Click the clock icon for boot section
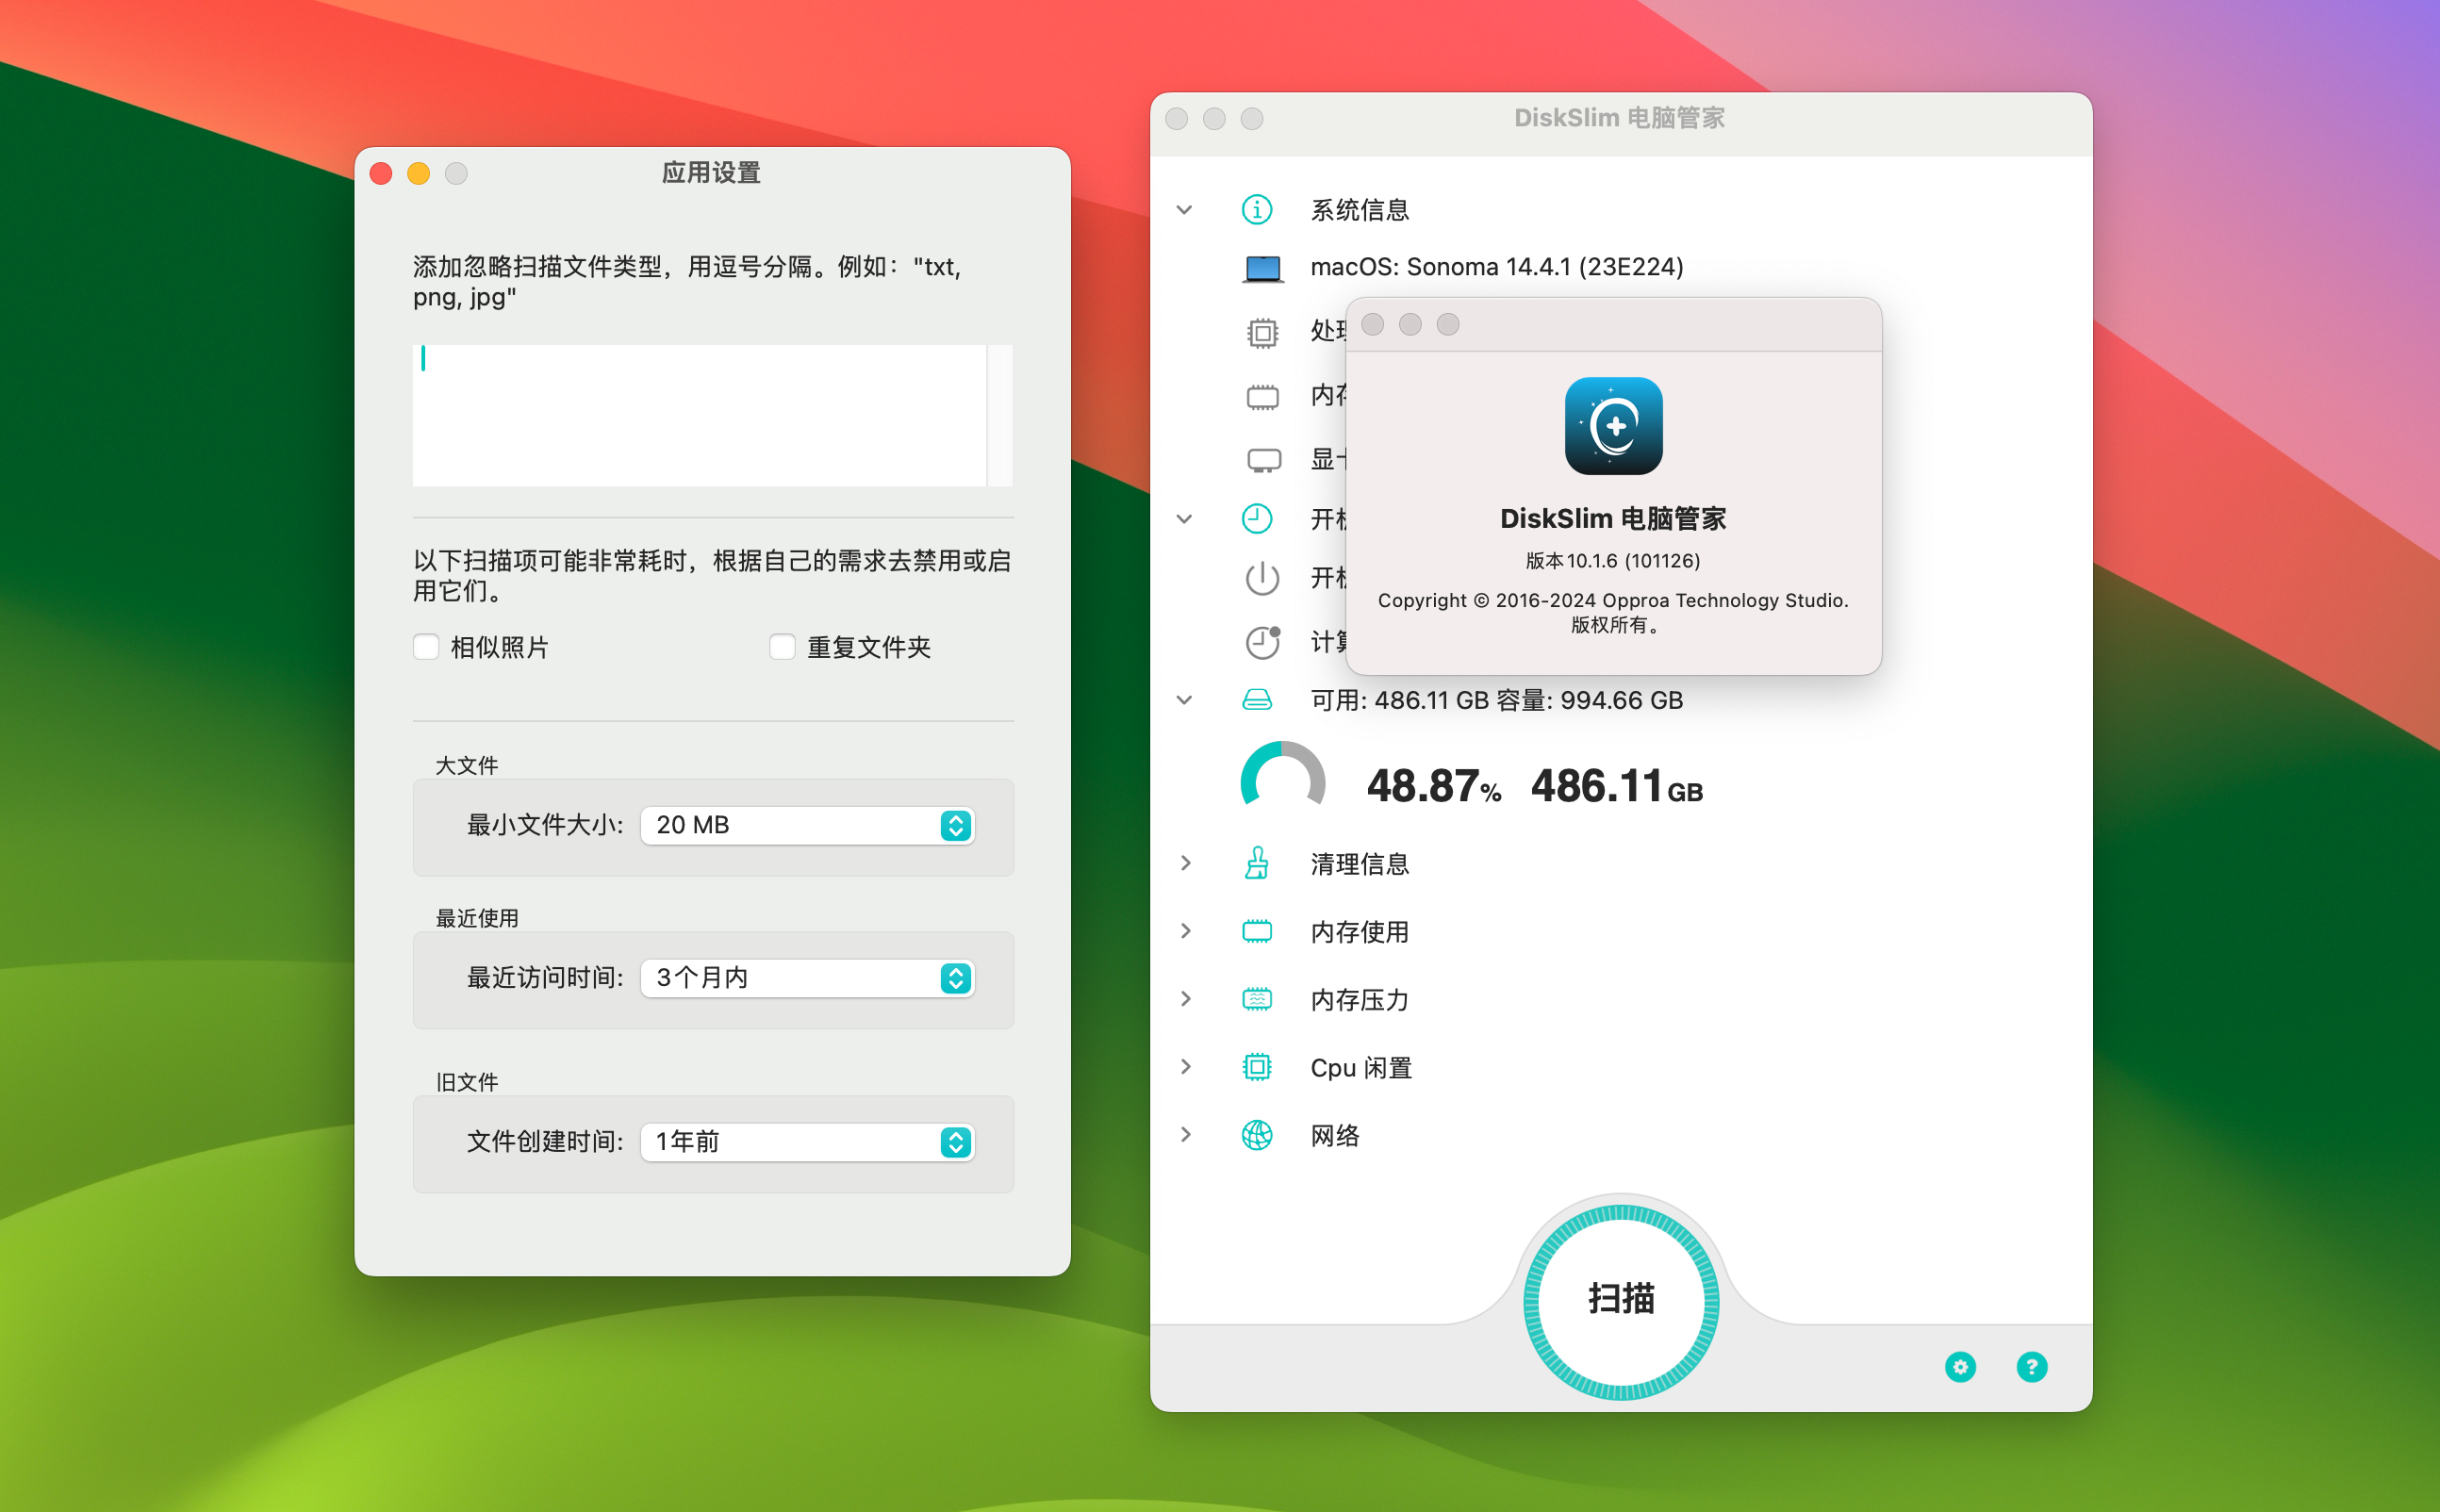This screenshot has width=2440, height=1512. pos(1257,519)
